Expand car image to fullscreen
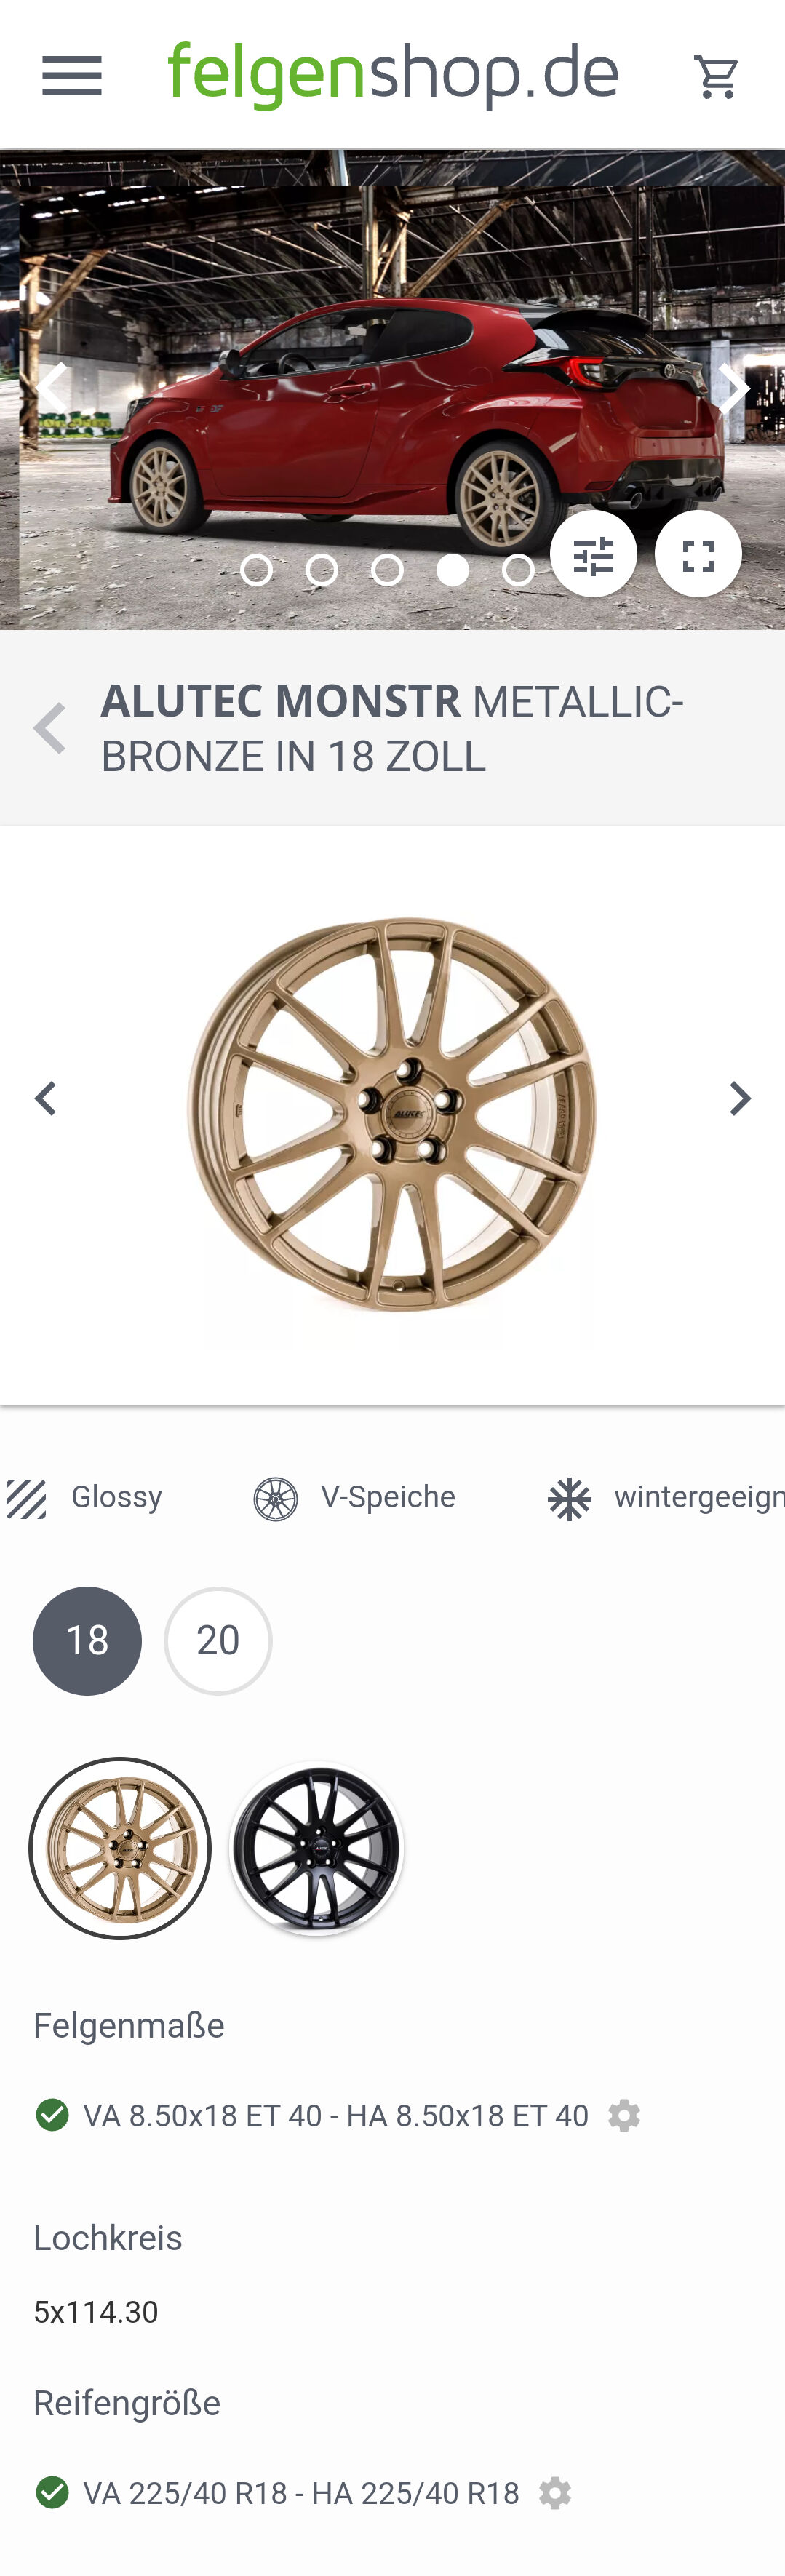The width and height of the screenshot is (785, 2576). [698, 554]
